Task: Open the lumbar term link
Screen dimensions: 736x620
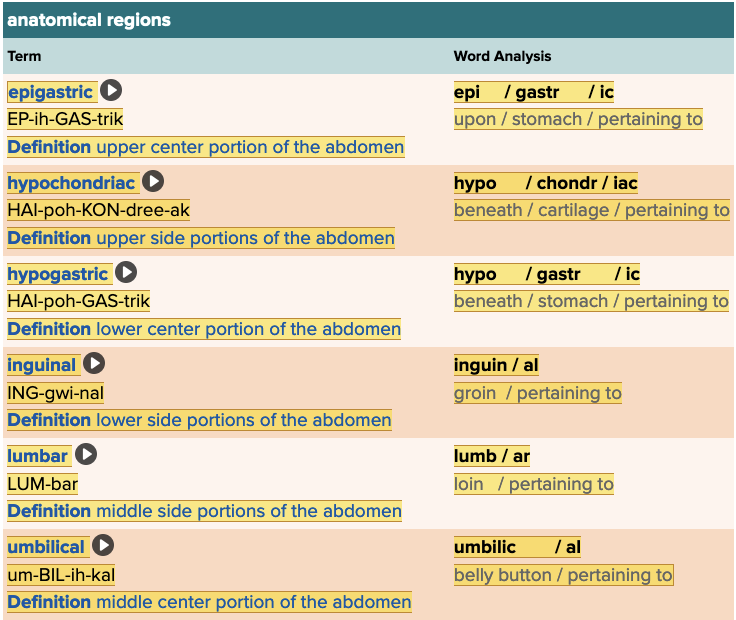Action: point(38,456)
